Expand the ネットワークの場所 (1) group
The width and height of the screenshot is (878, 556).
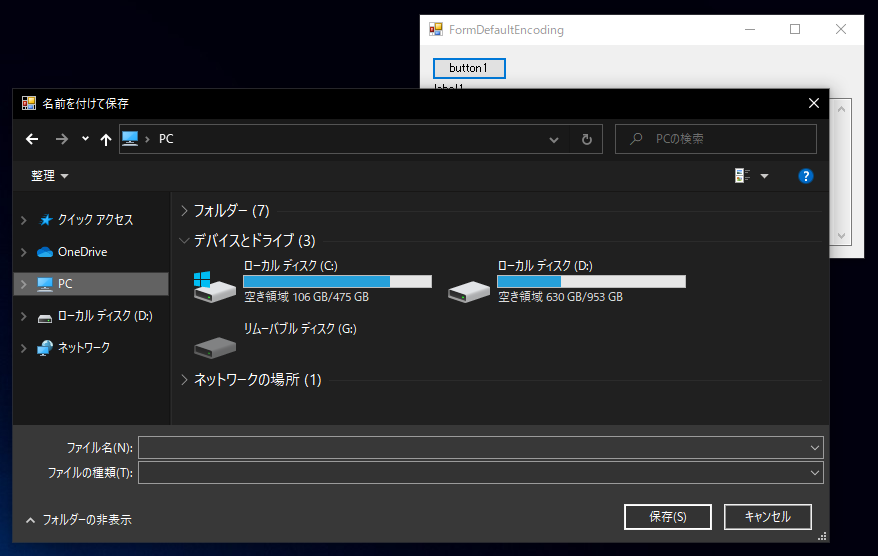click(x=184, y=380)
